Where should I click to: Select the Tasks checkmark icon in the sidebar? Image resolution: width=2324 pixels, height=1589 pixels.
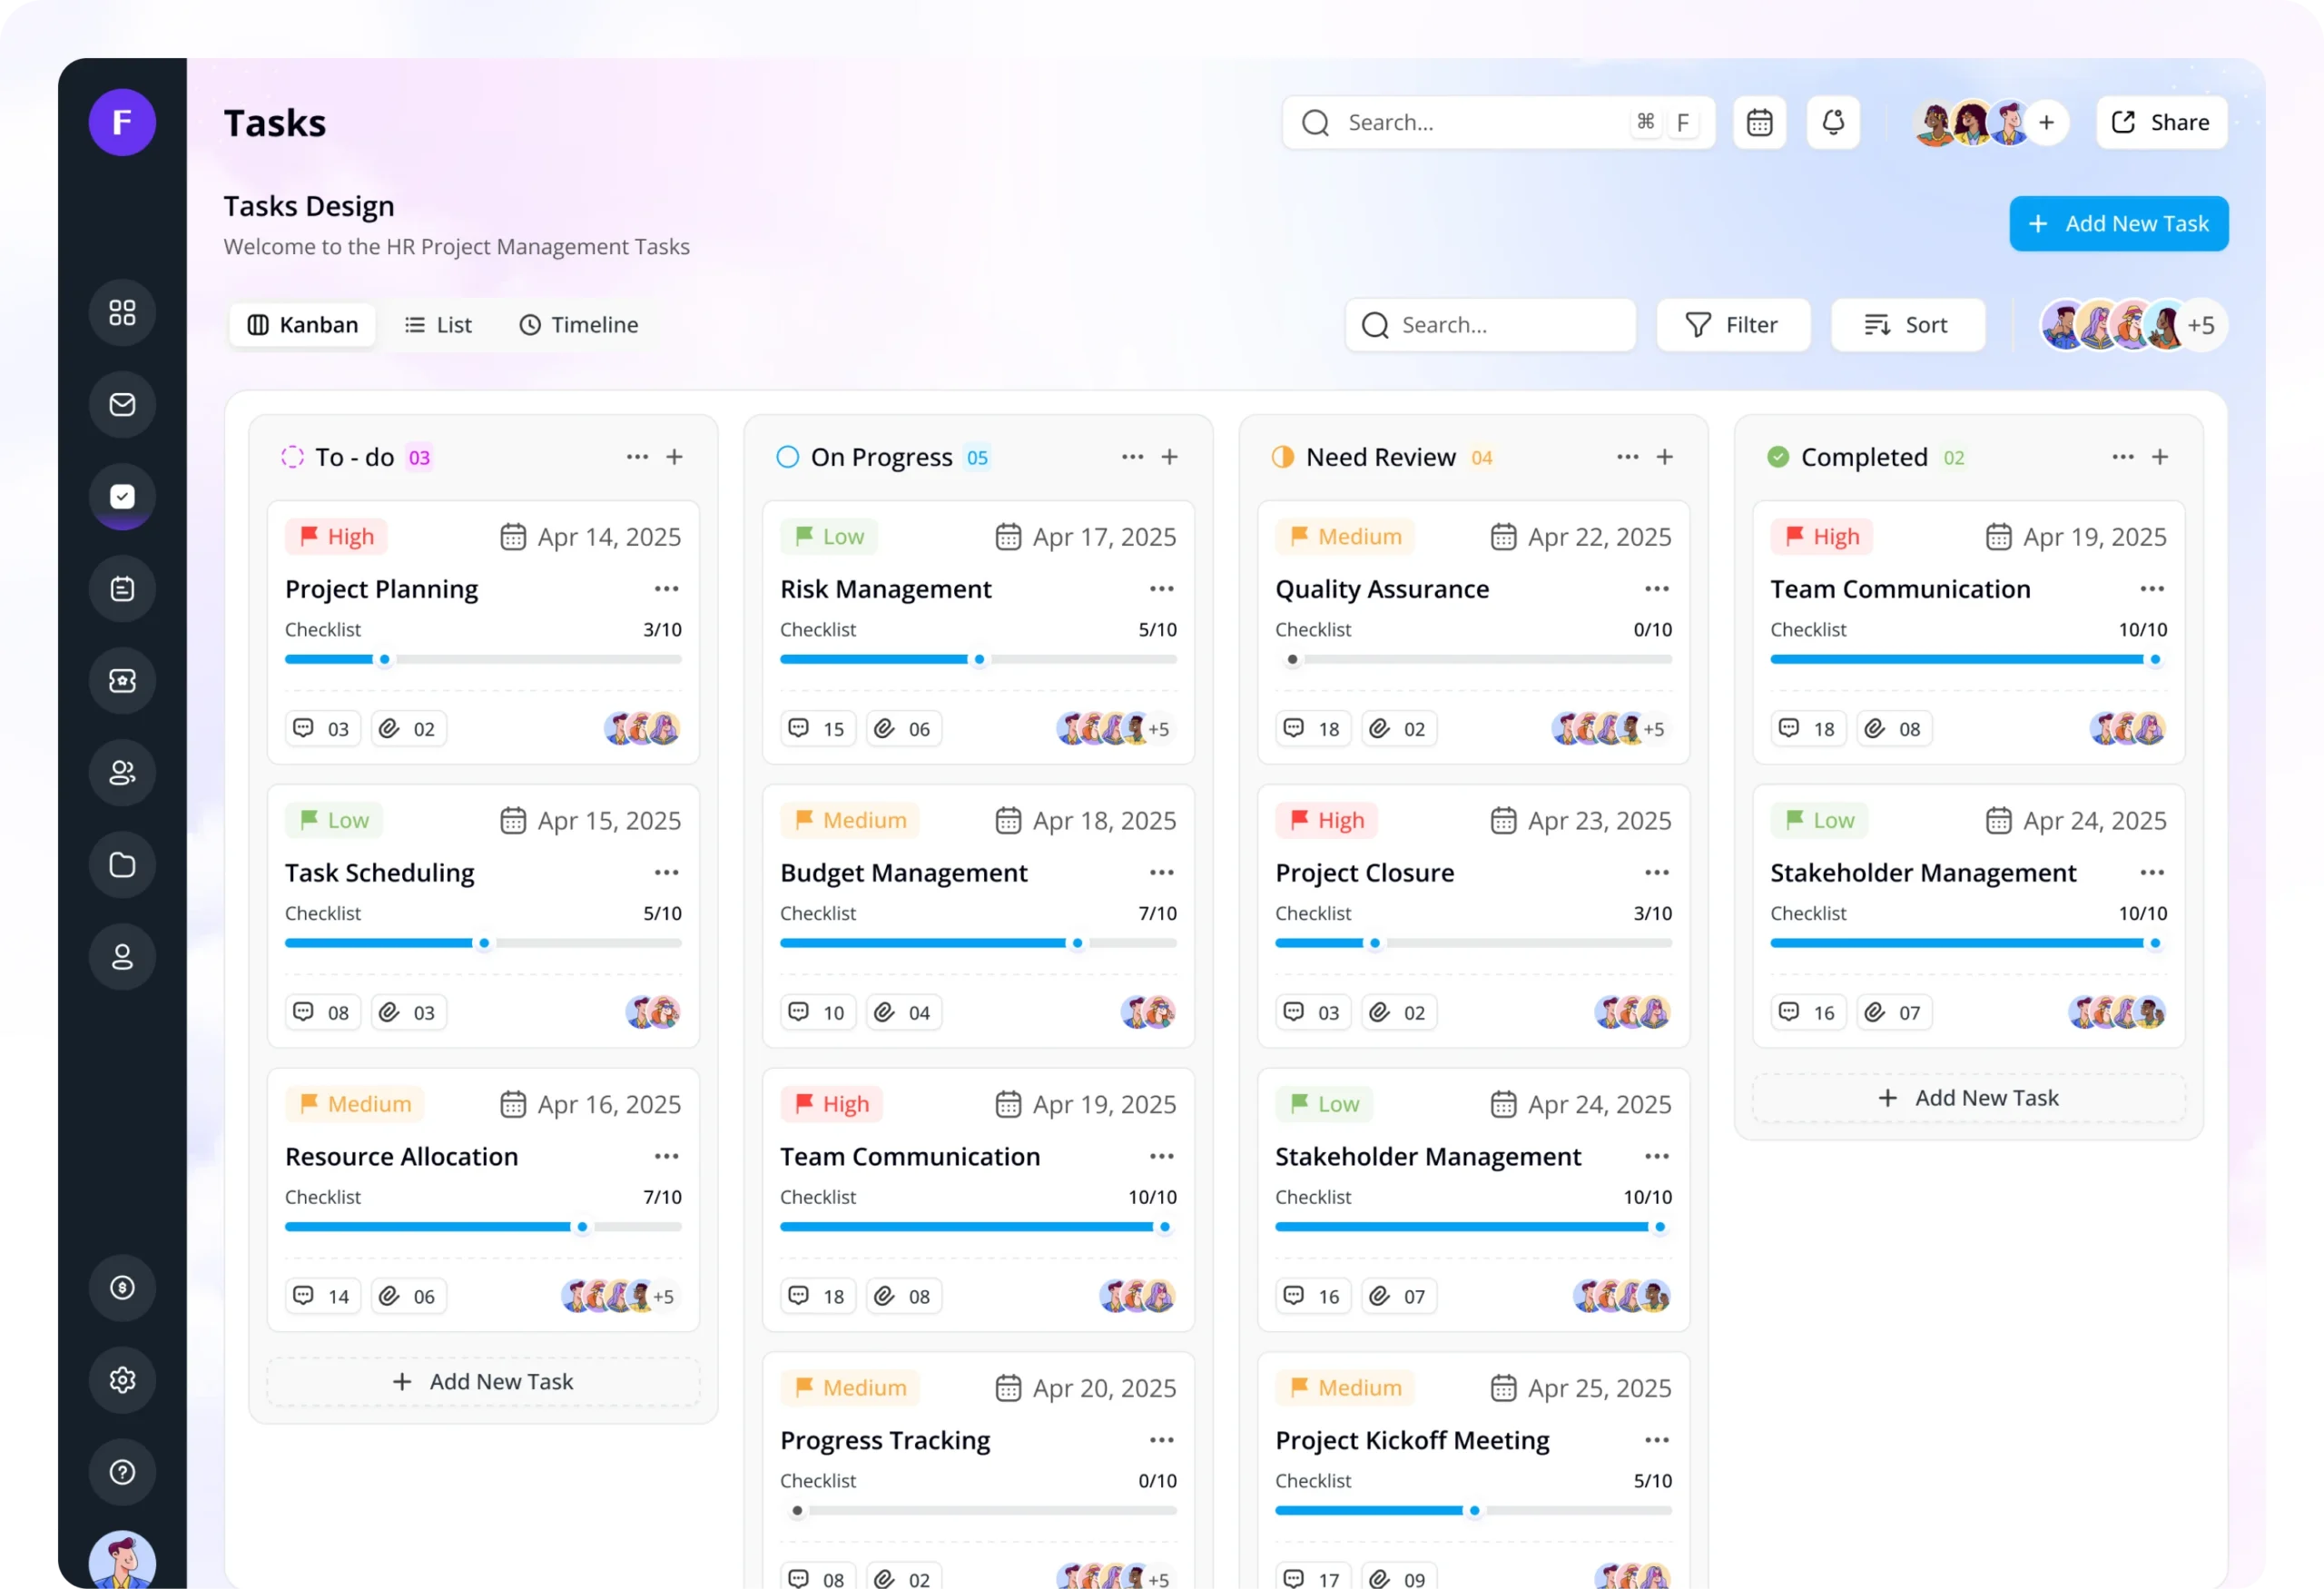coord(122,497)
